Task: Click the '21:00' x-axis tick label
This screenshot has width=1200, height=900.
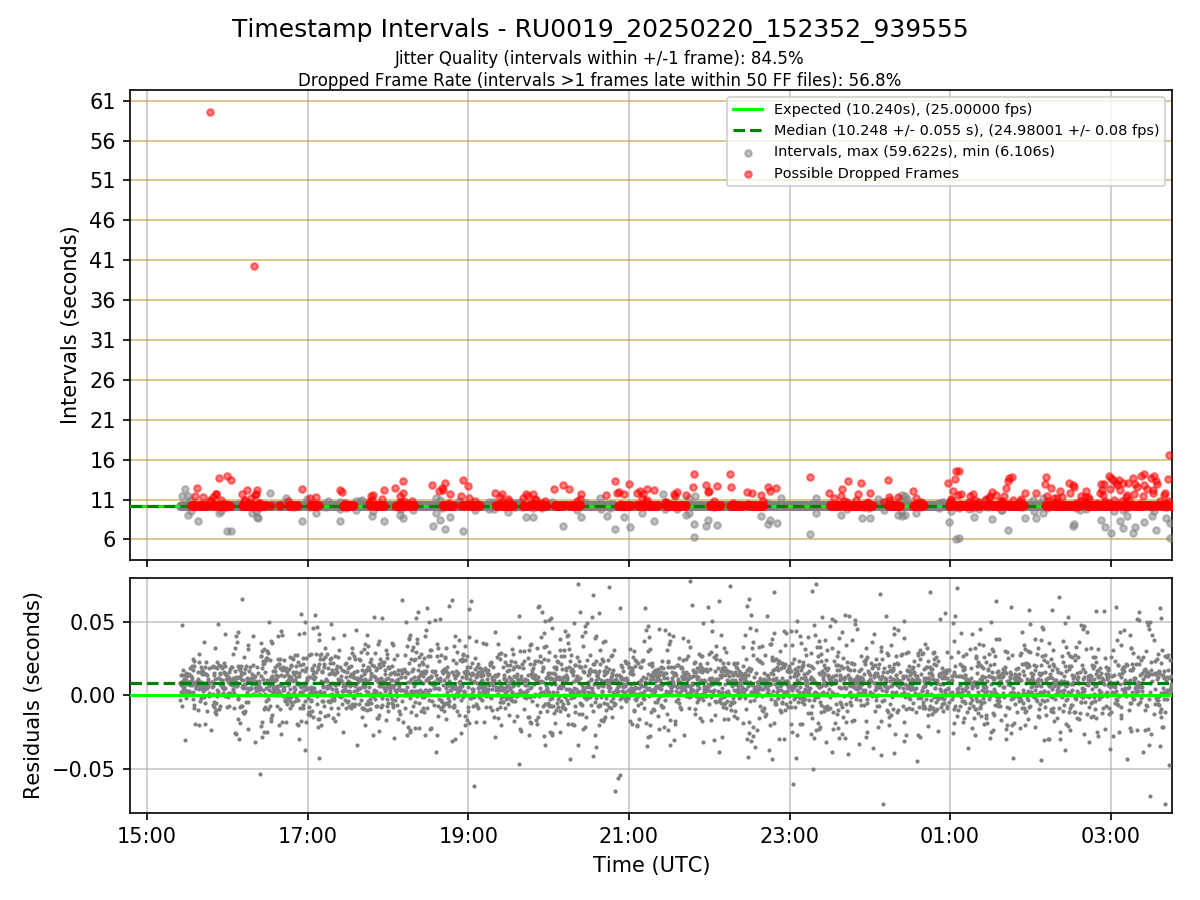Action: coord(629,834)
